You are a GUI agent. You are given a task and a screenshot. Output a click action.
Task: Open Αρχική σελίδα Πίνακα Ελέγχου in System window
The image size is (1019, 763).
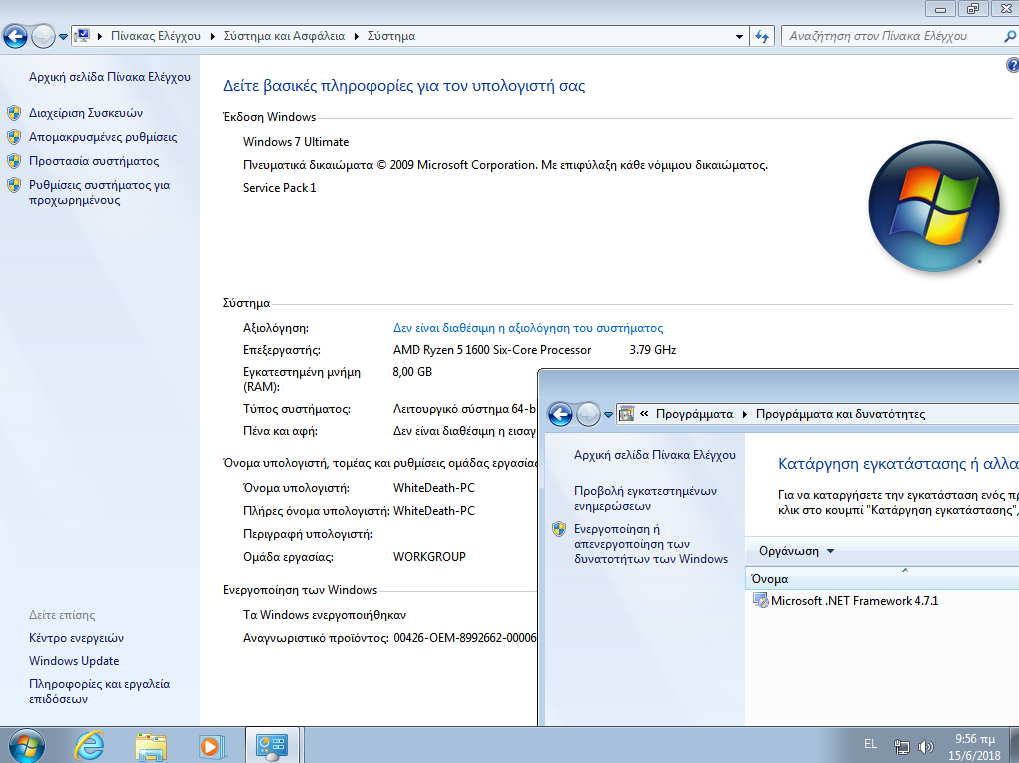click(x=110, y=77)
